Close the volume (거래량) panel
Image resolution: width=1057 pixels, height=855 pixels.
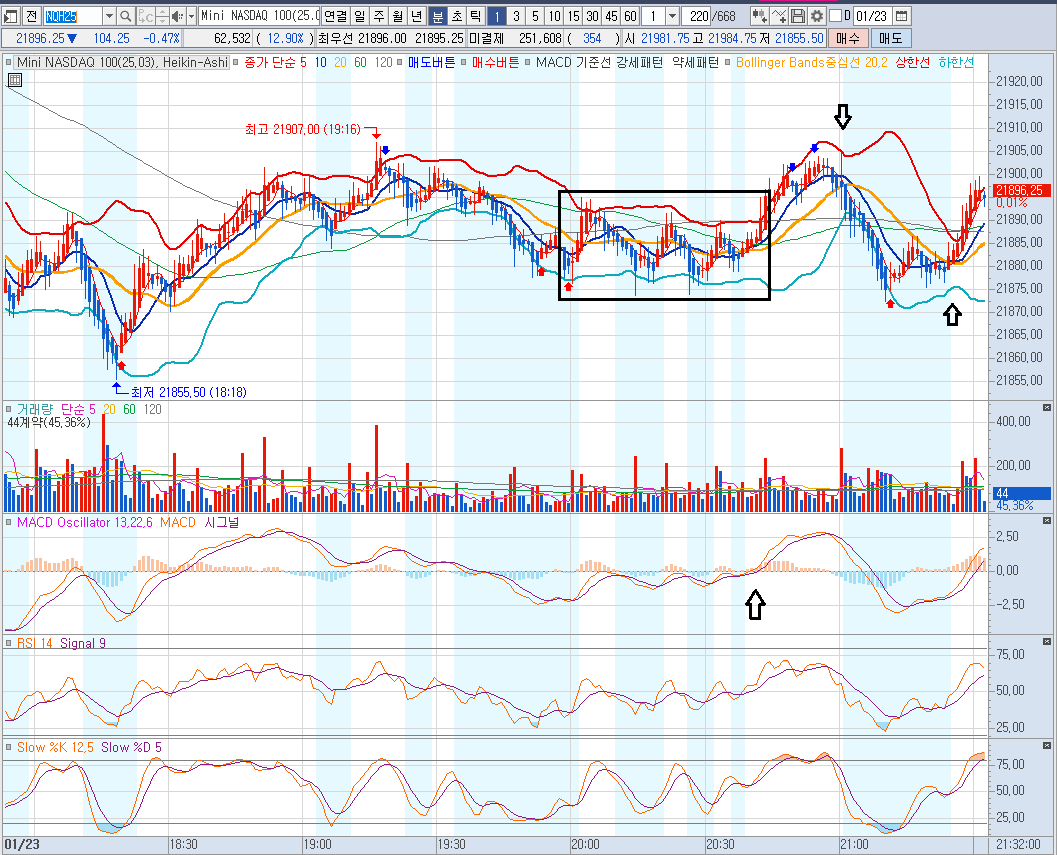(1046, 407)
